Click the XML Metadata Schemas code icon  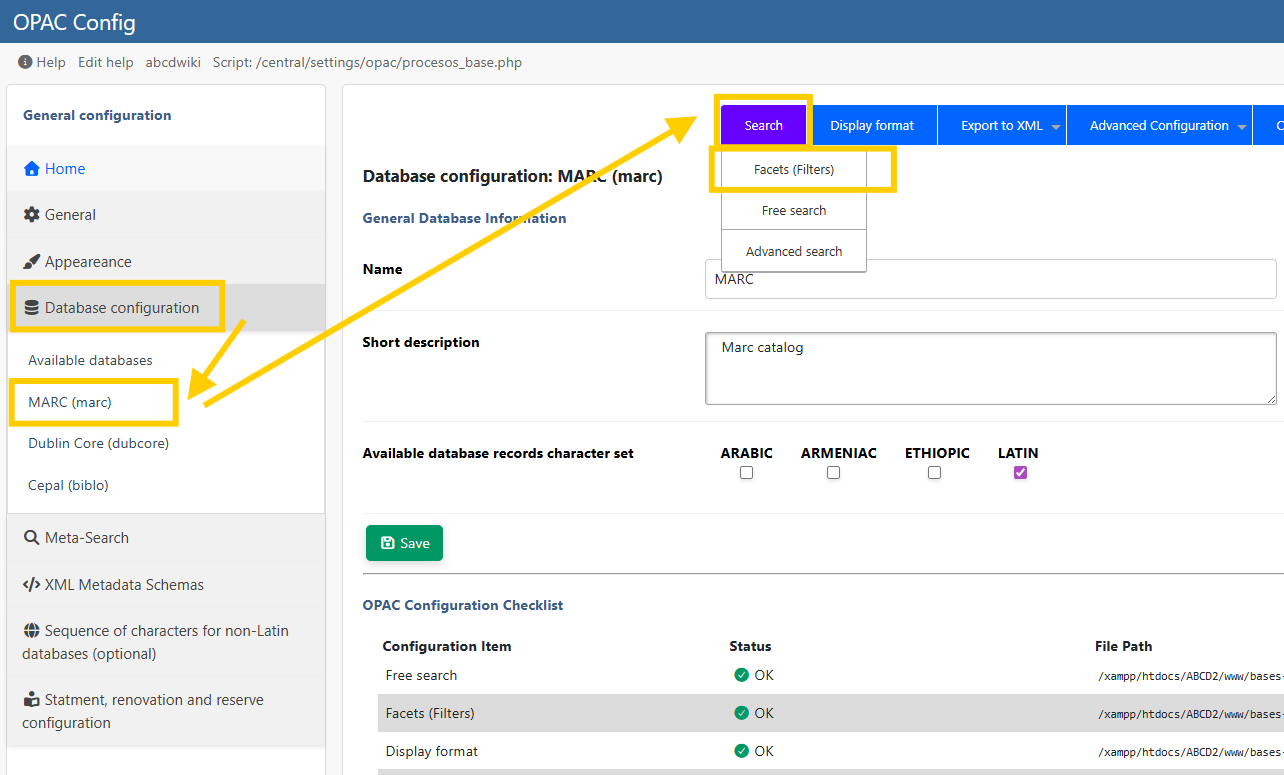(32, 585)
